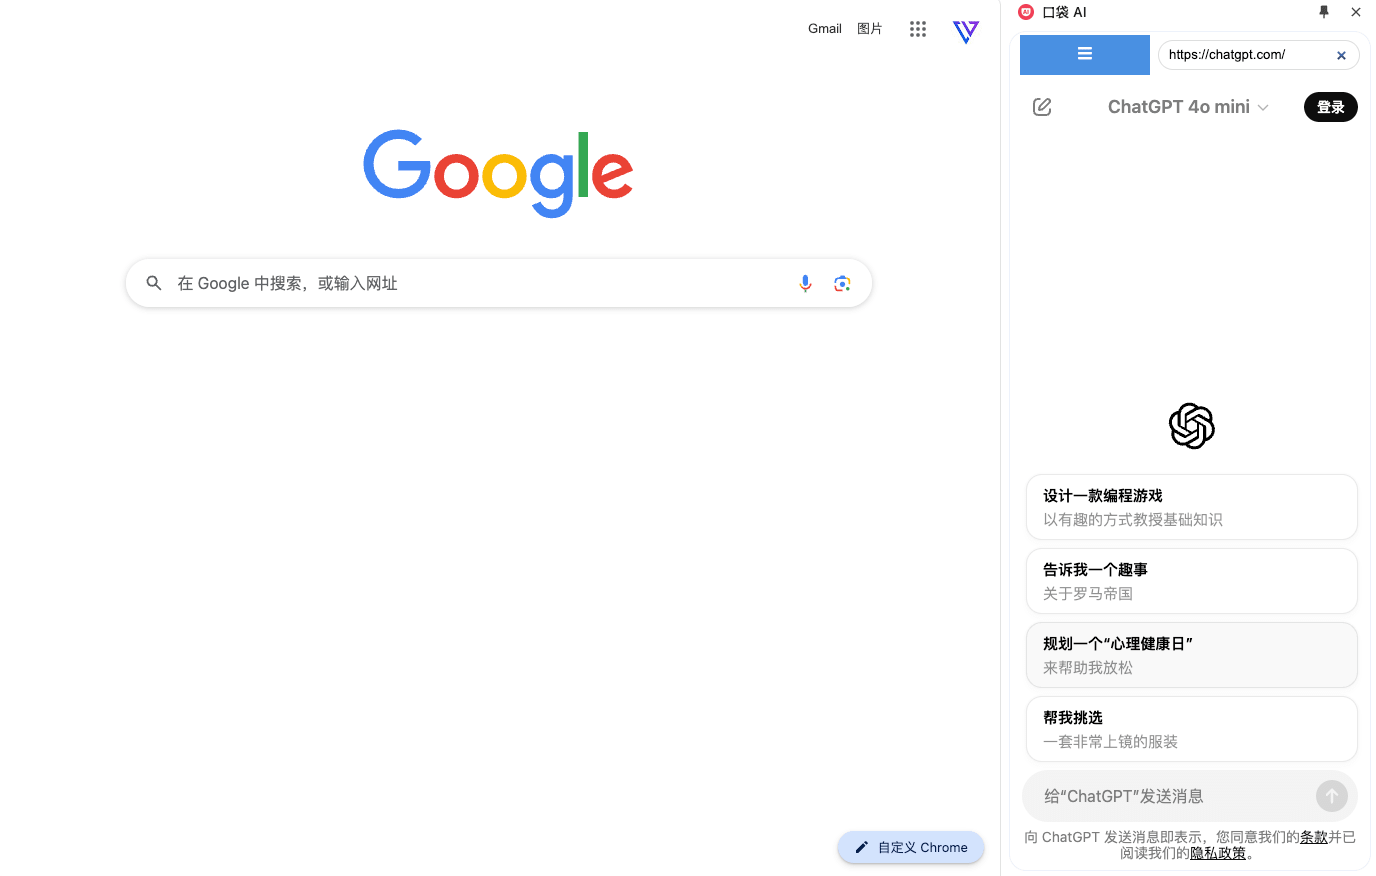The width and height of the screenshot is (1376, 876).
Task: Click the 自定义 Chrome button
Action: (911, 847)
